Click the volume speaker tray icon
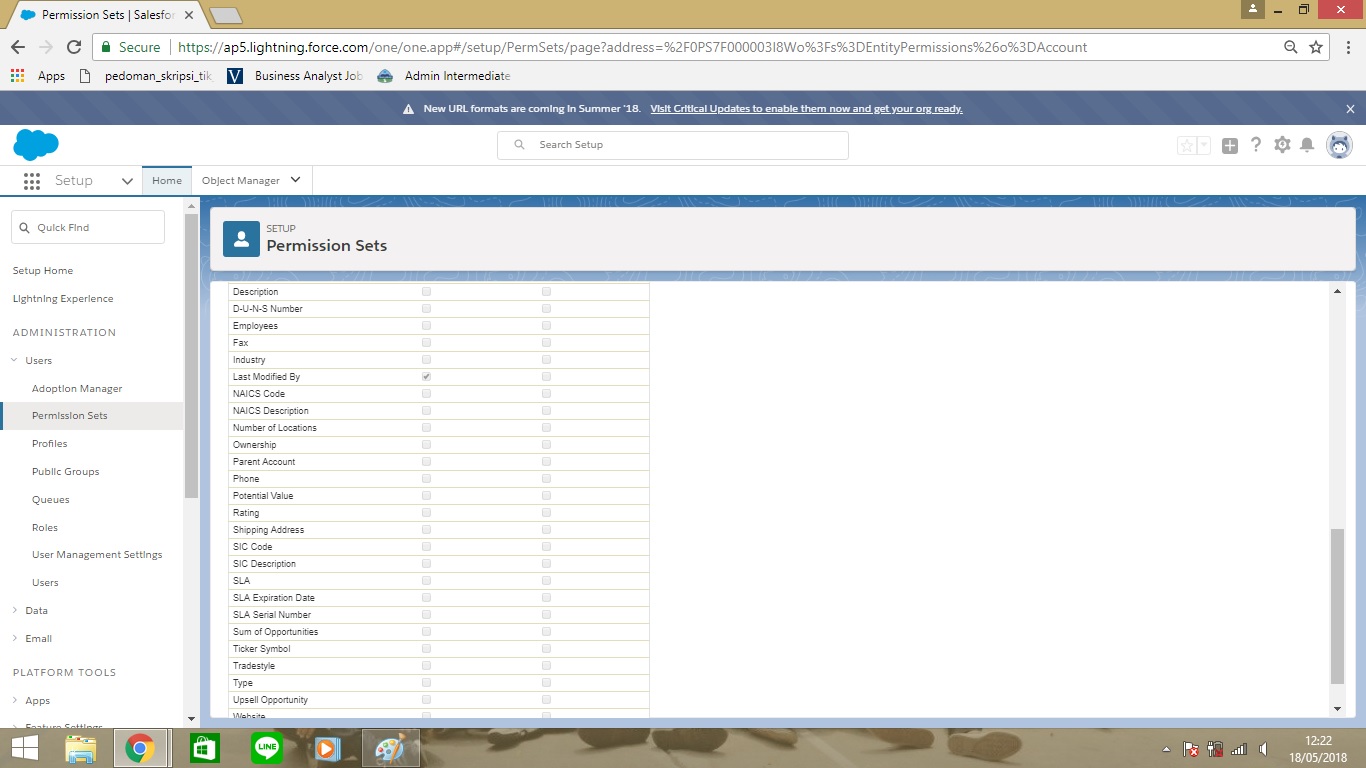The image size is (1366, 768). (1265, 749)
